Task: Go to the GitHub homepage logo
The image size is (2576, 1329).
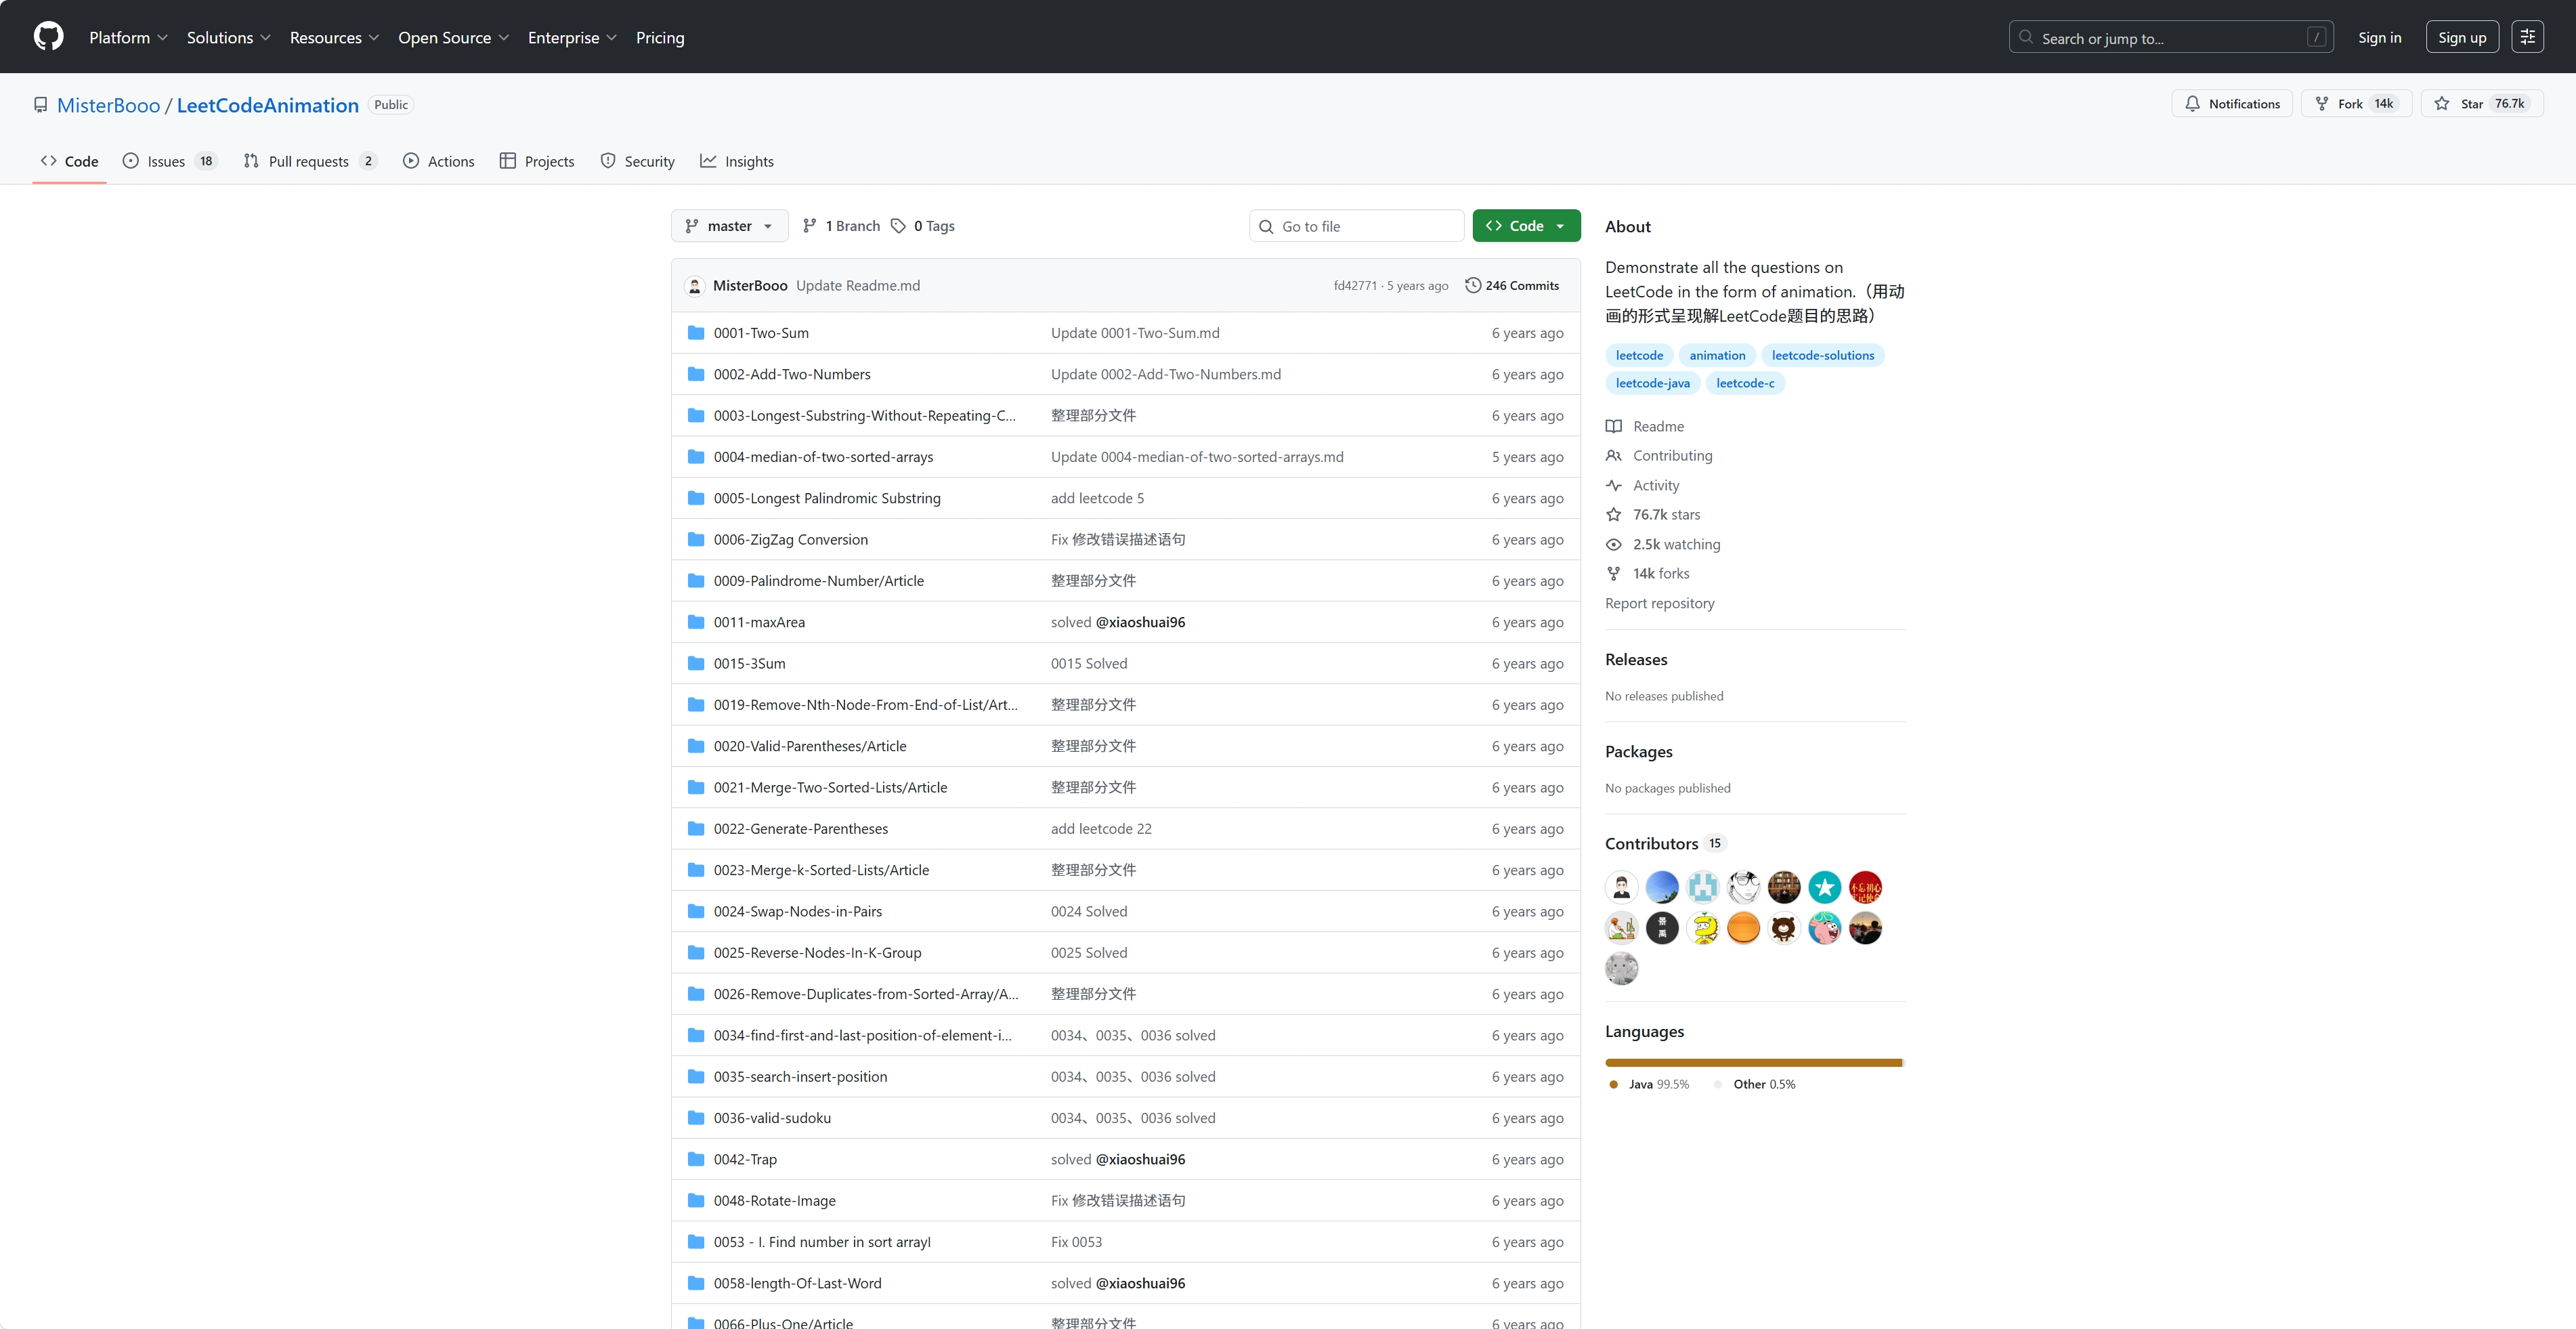Action: coord(48,37)
